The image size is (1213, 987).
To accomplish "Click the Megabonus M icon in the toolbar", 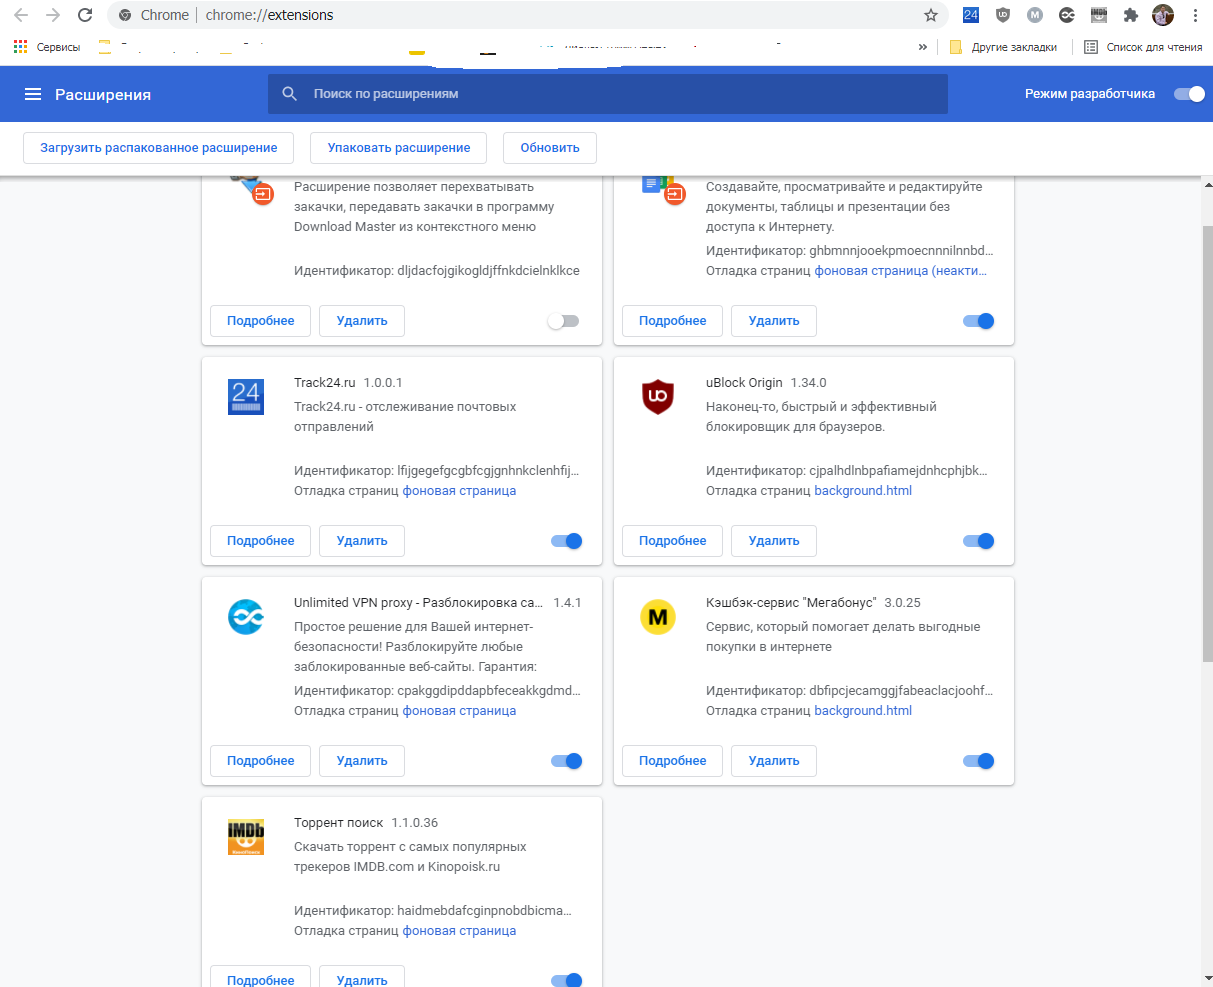I will [x=1035, y=15].
